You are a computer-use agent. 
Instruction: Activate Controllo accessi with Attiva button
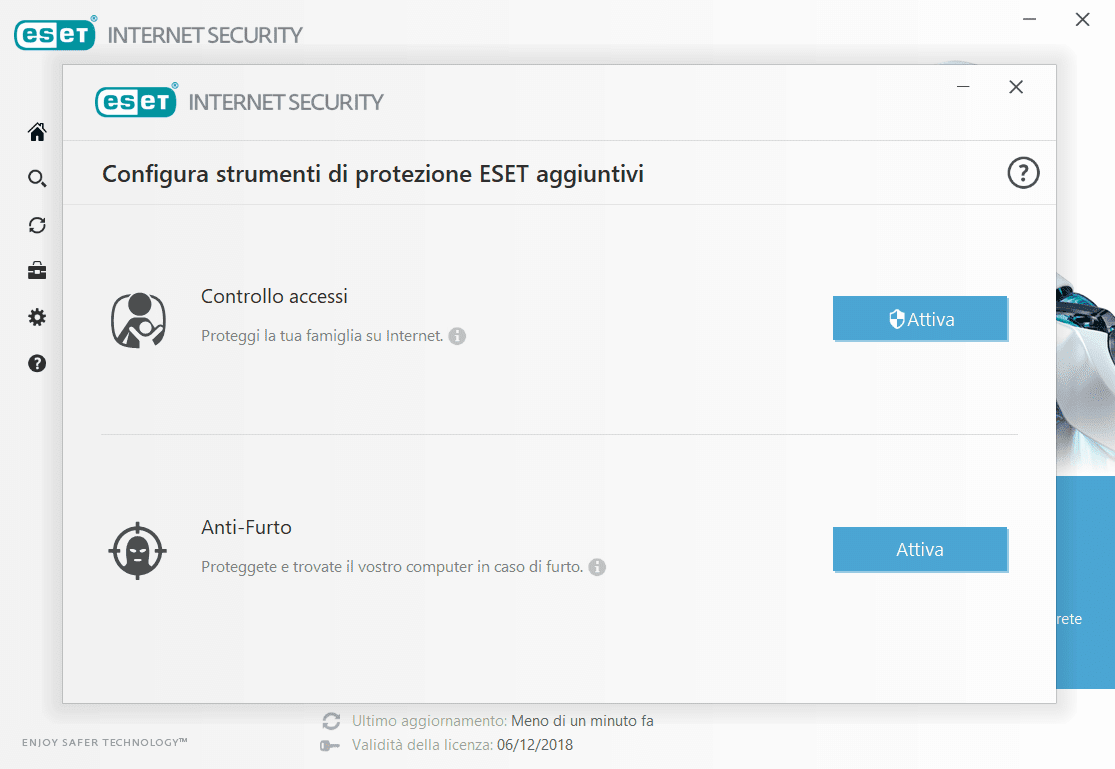pyautogui.click(x=920, y=319)
